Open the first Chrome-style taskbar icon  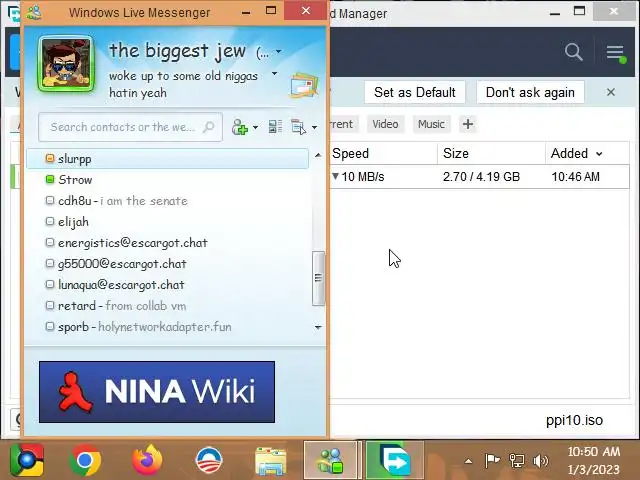(x=27, y=460)
